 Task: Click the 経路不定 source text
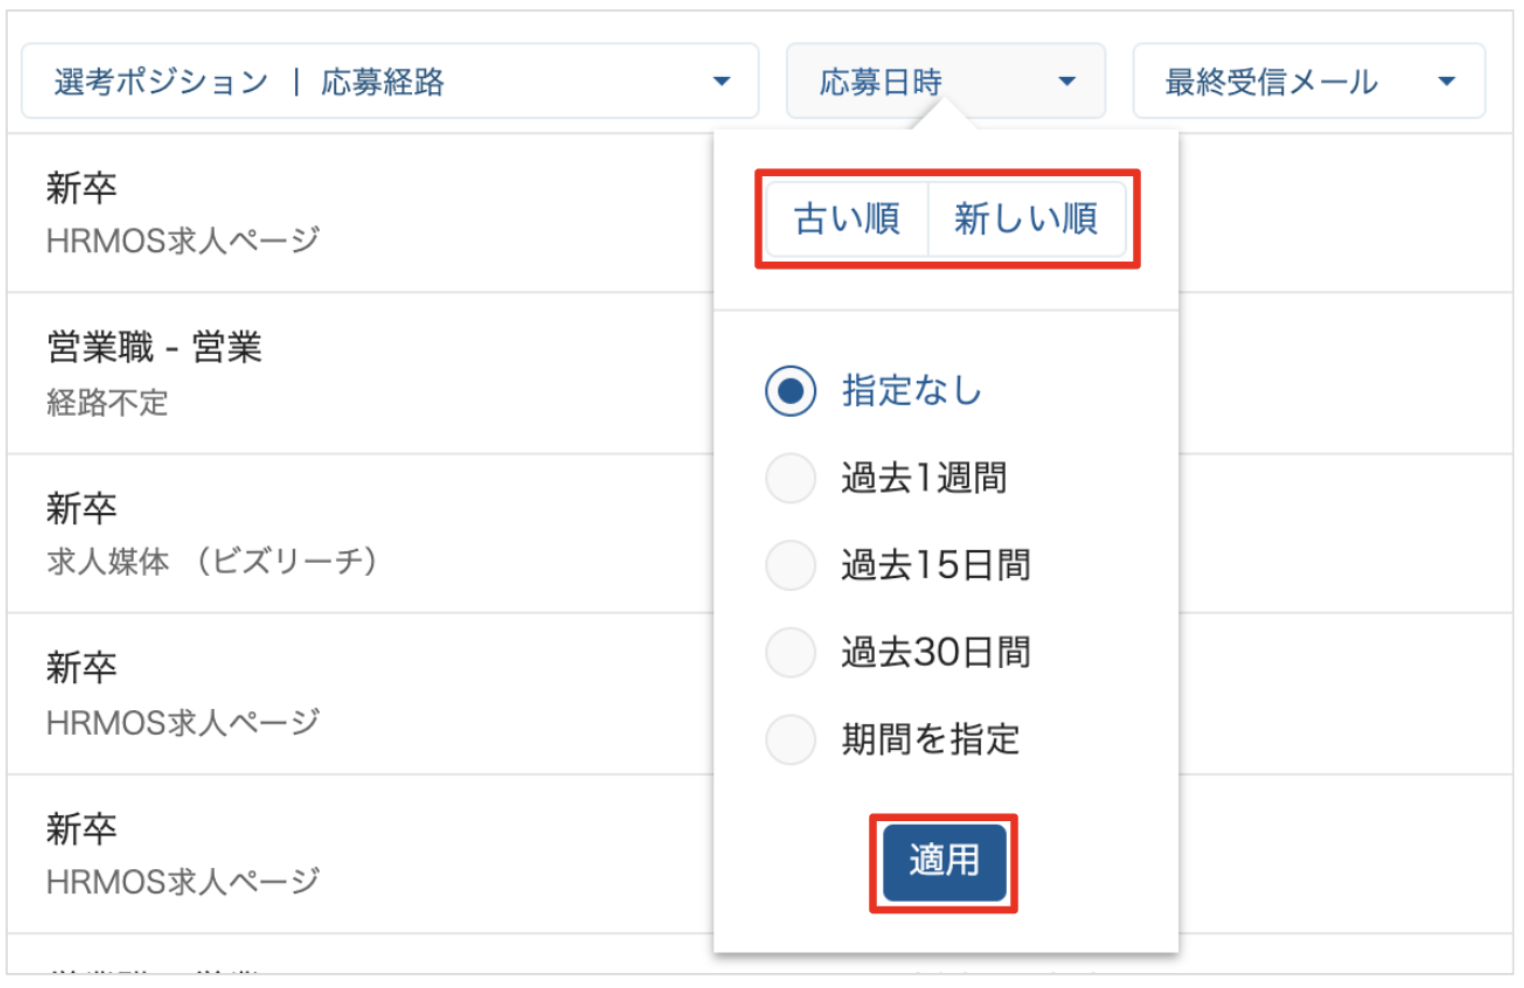107,402
